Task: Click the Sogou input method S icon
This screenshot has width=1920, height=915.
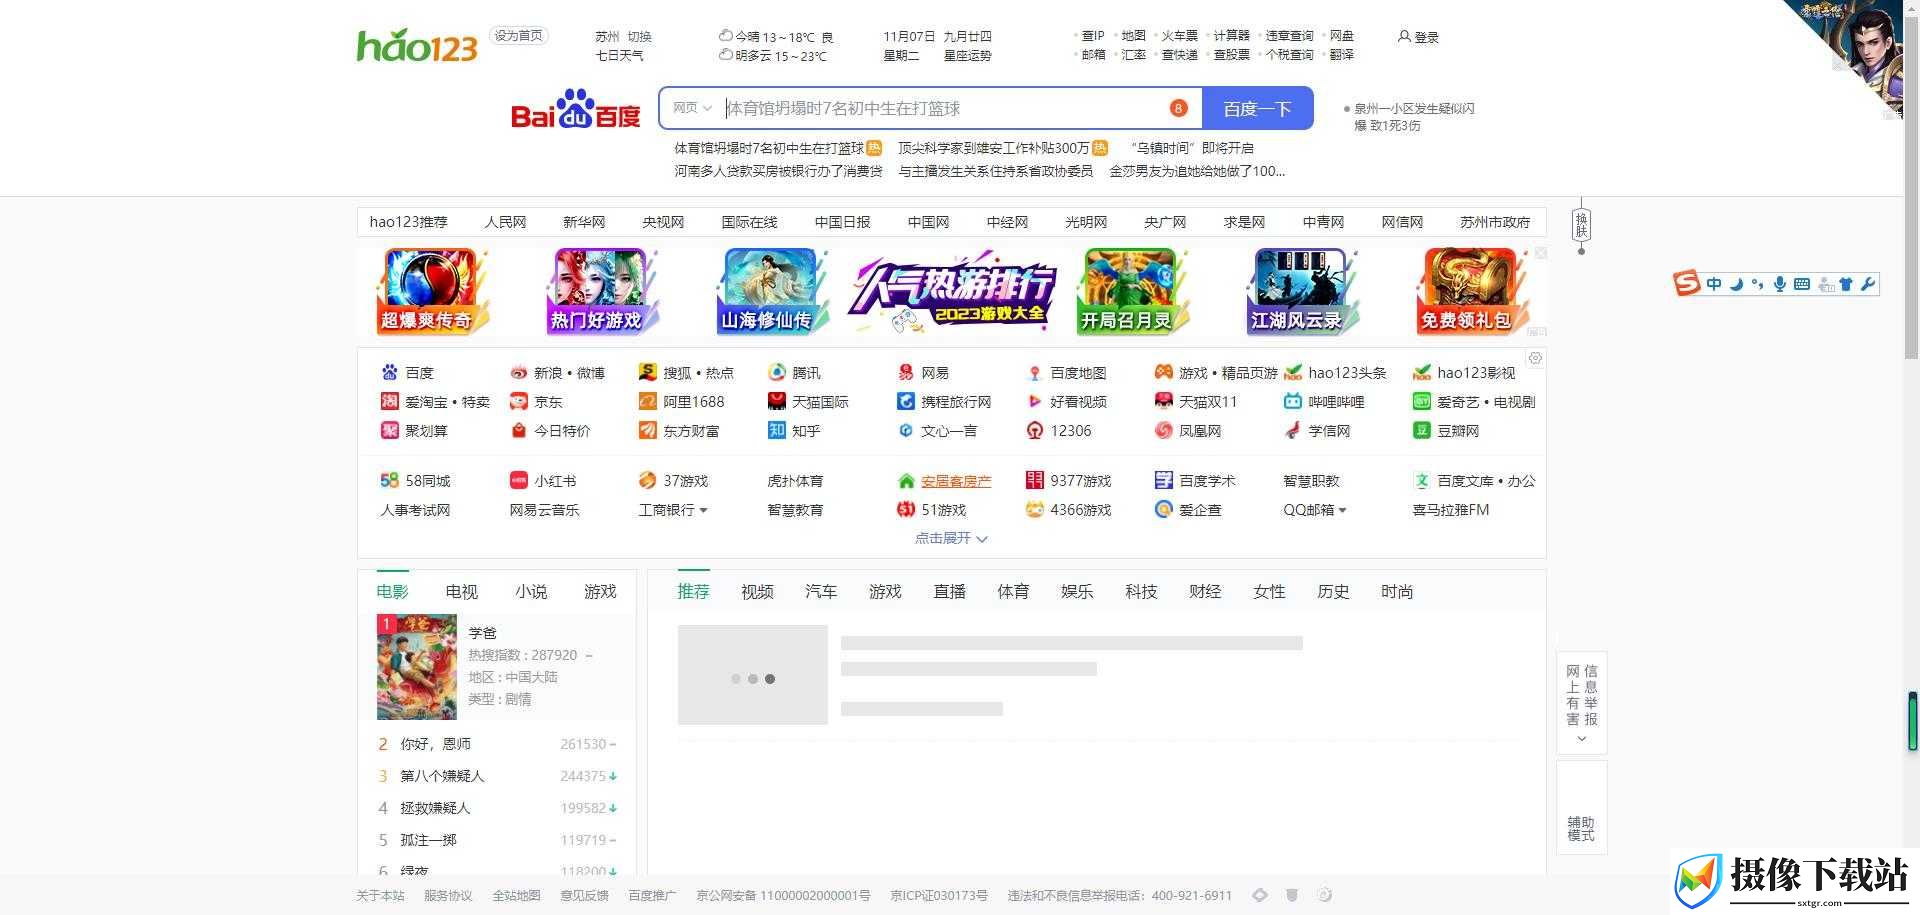Action: click(1687, 283)
